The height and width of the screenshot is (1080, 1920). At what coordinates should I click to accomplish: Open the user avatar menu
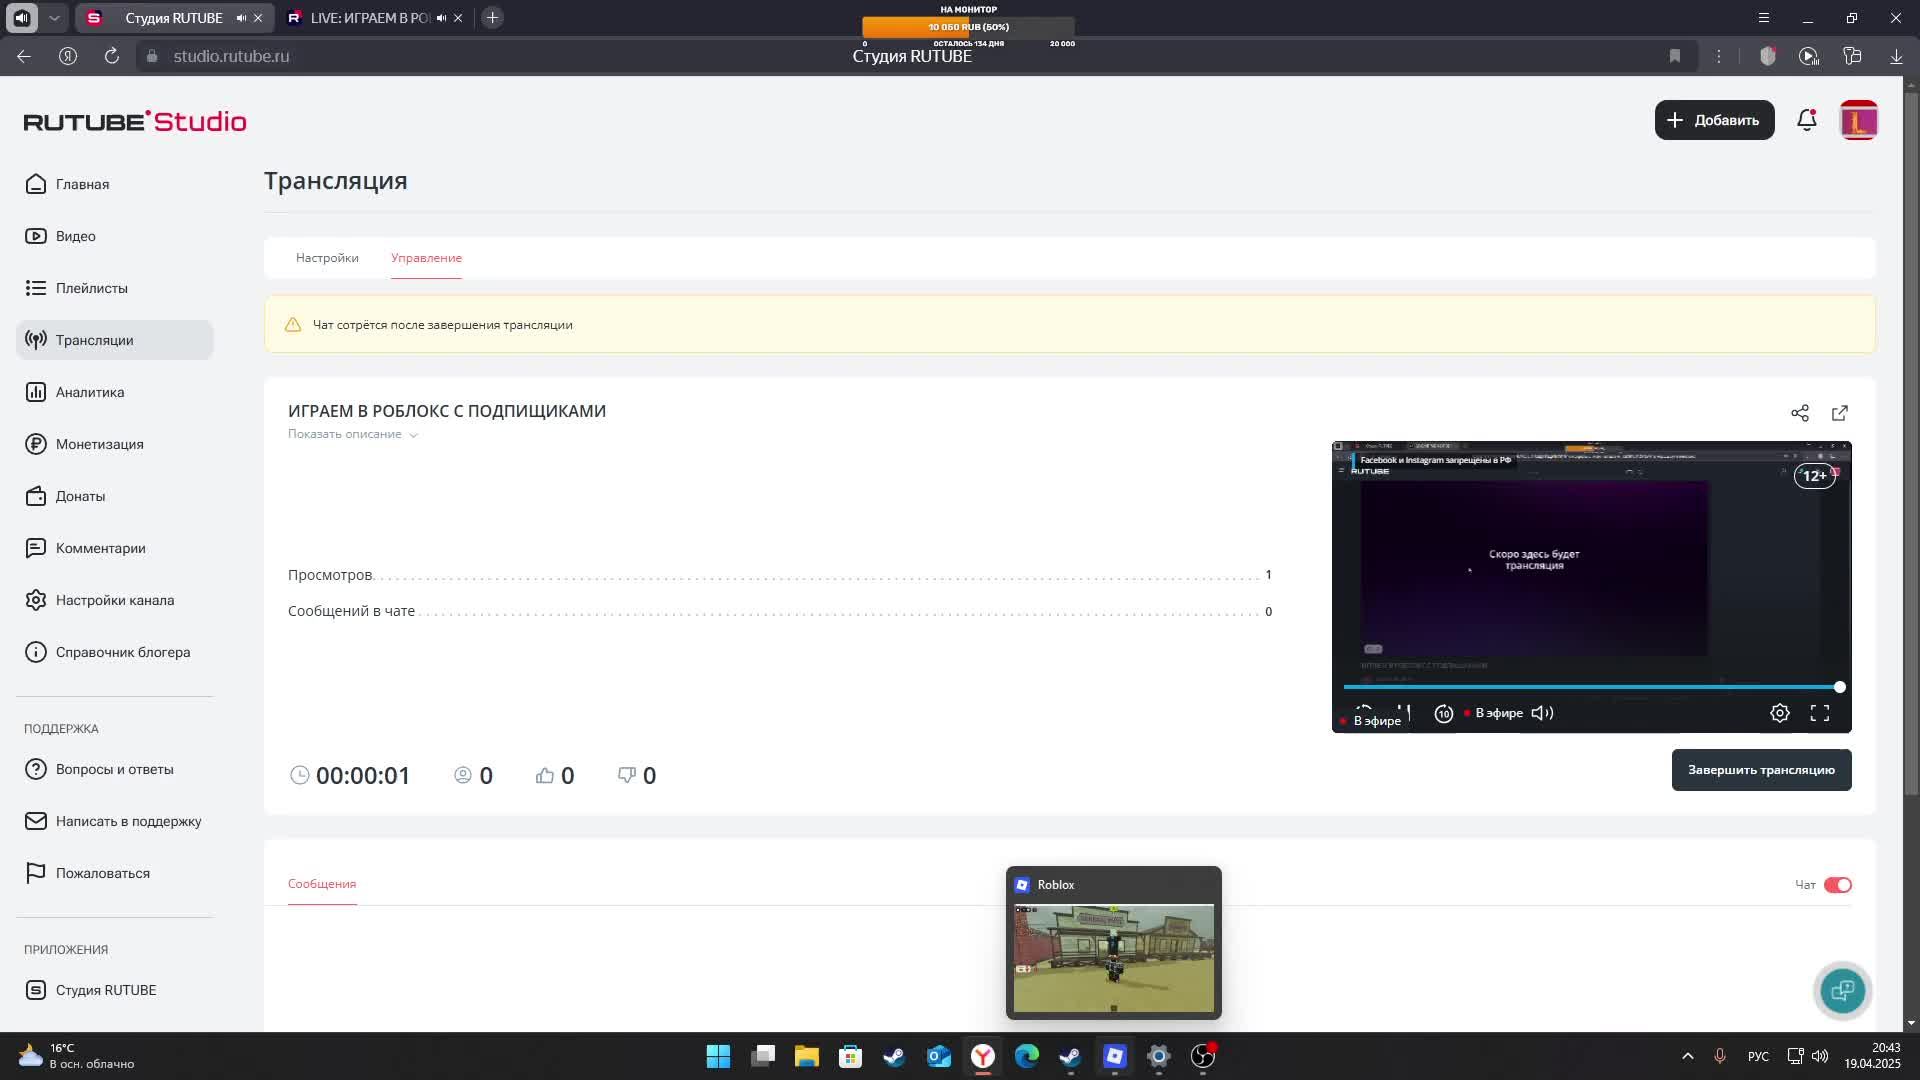click(1859, 120)
